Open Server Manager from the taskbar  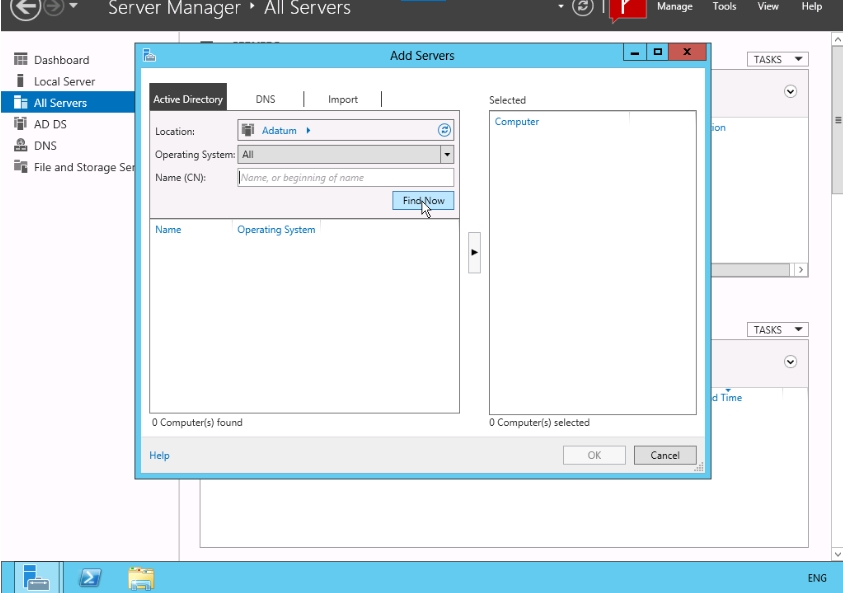[37, 578]
